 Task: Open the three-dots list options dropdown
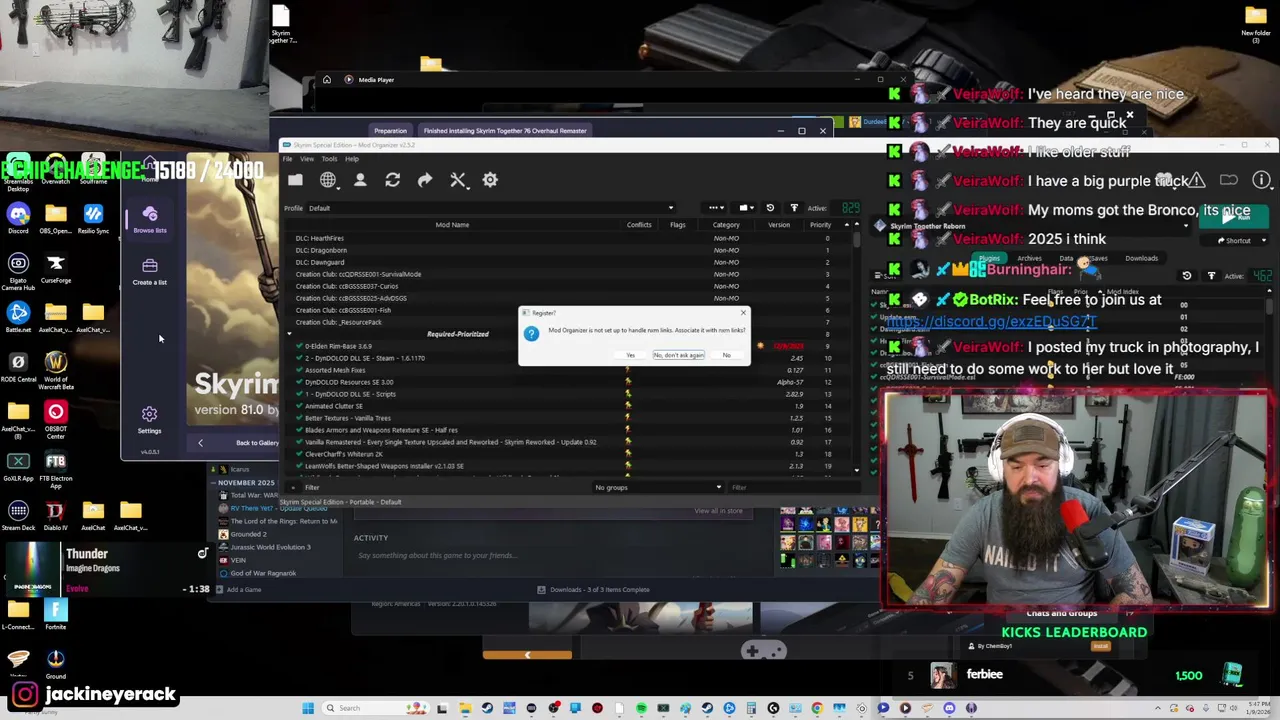click(x=716, y=208)
